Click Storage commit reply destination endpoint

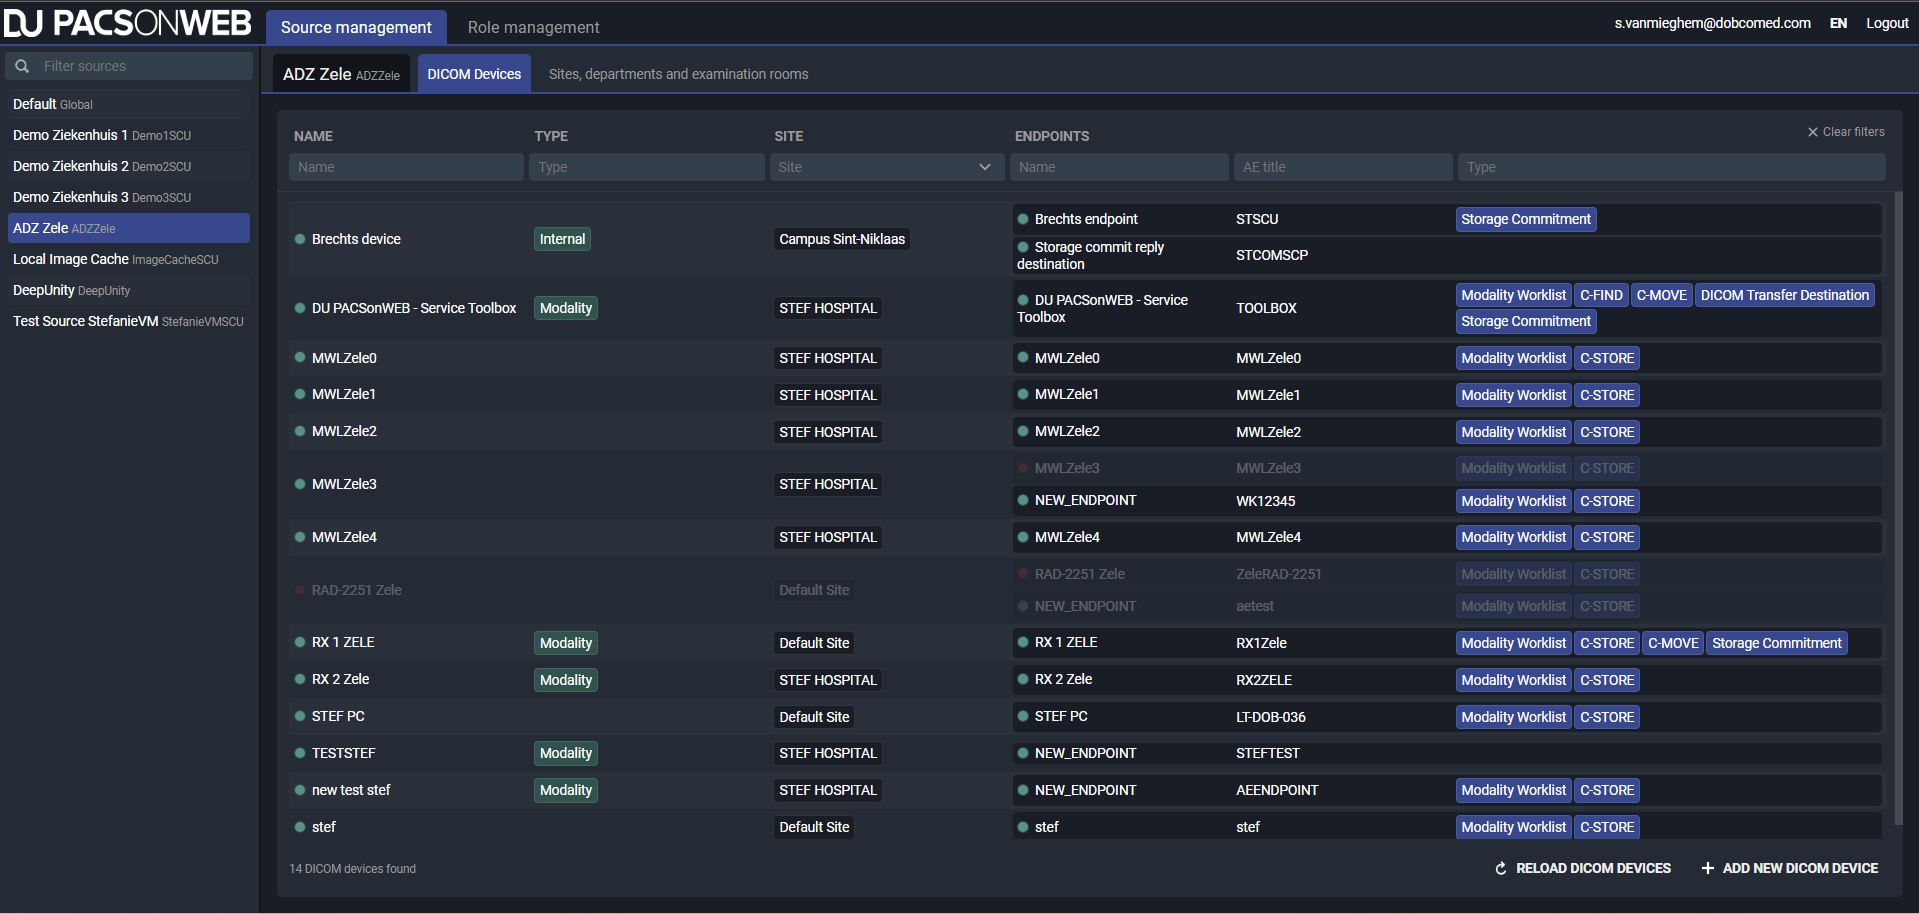[x=1091, y=255]
